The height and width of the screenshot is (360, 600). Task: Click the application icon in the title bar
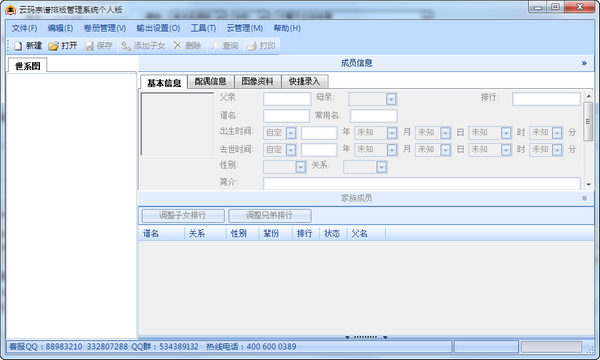pos(11,9)
